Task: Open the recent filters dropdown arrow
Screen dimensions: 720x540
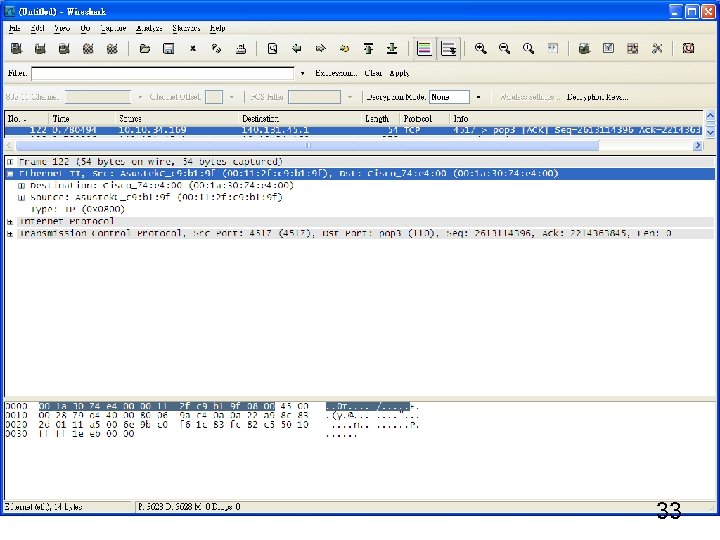Action: point(302,73)
